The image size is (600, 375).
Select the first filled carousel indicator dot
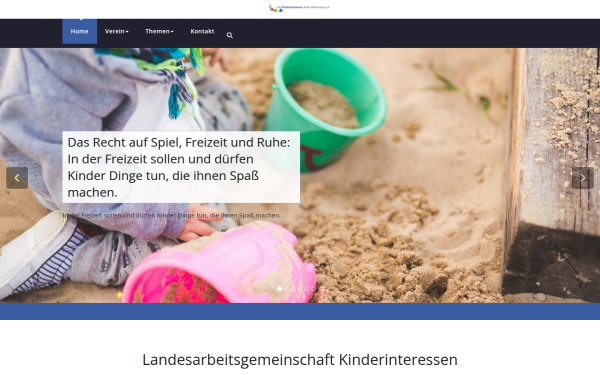tap(279, 289)
